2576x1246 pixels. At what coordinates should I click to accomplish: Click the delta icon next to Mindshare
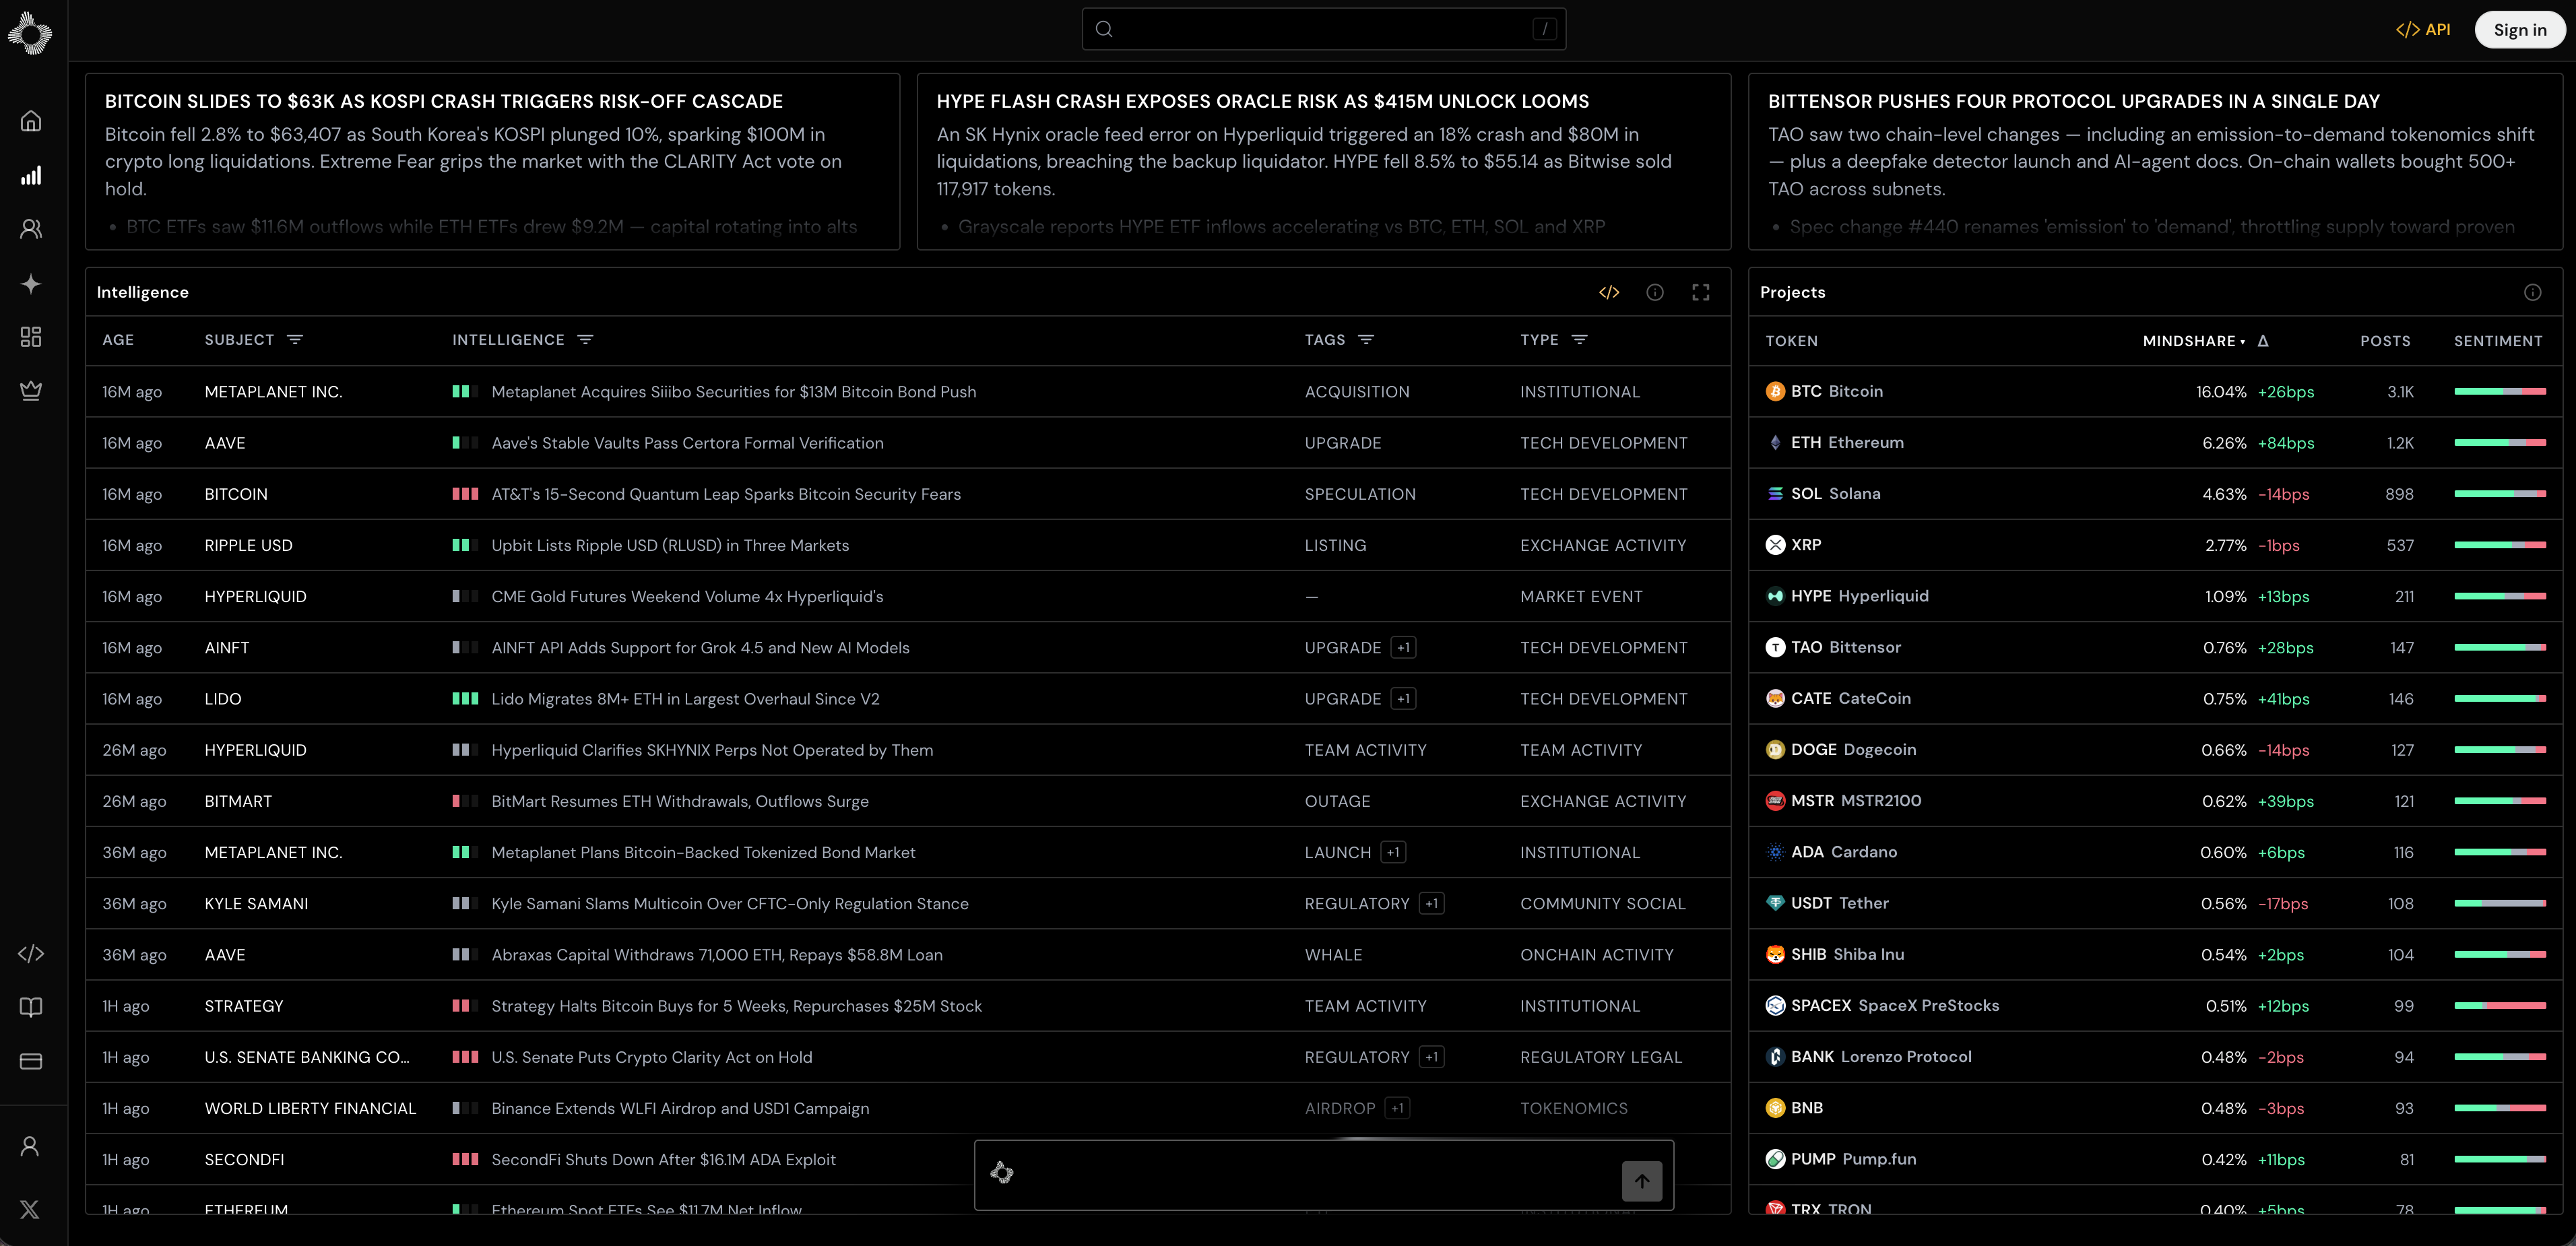[2263, 341]
